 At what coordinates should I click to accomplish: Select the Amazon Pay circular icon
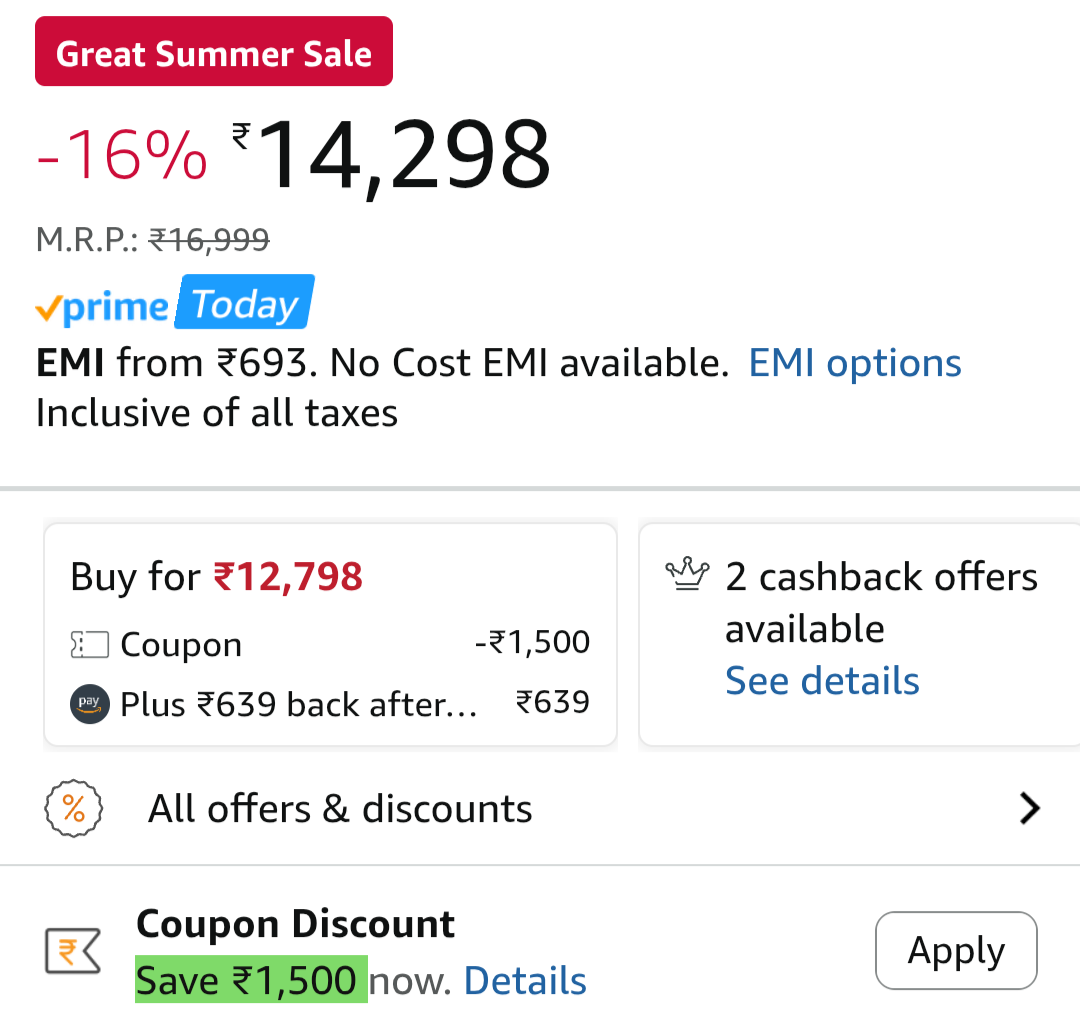pos(90,704)
